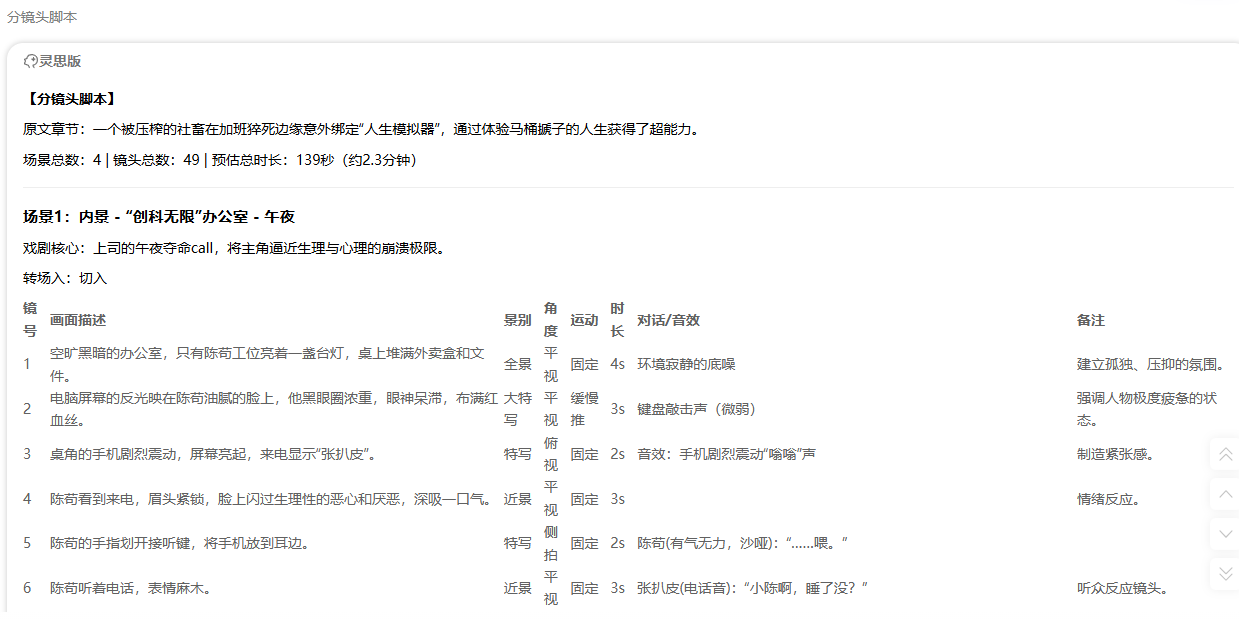Click the 环境寂静的底噪 sound cell

click(x=686, y=364)
